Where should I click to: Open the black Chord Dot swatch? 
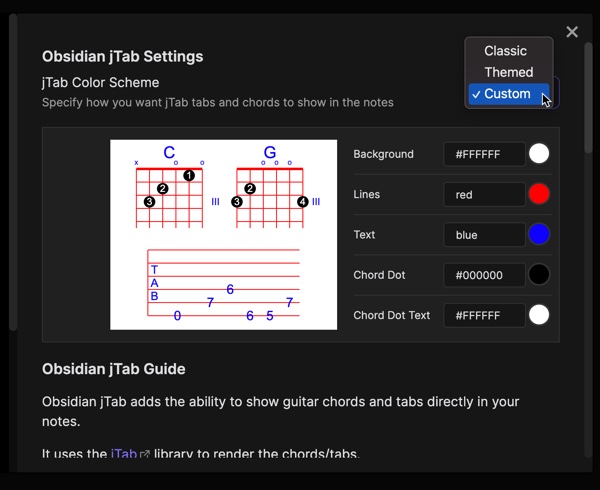539,275
